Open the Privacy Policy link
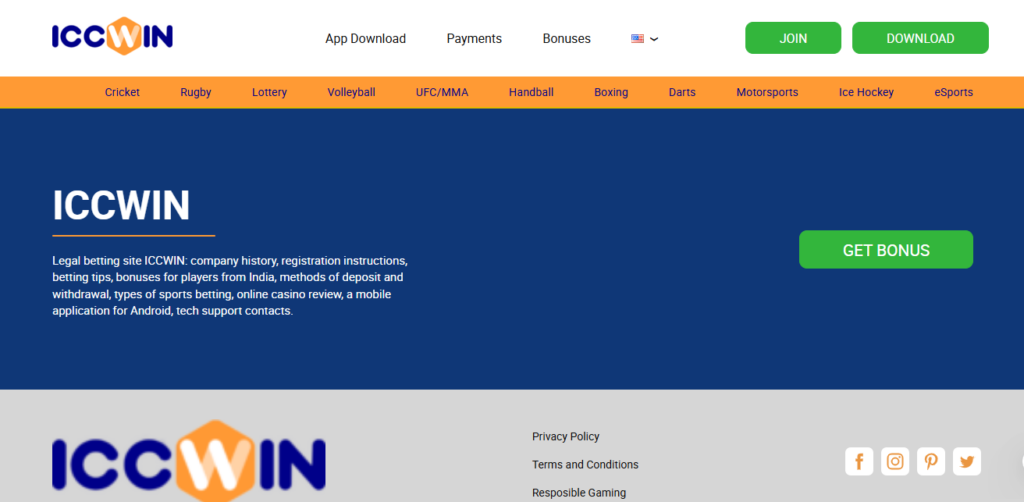 pos(566,436)
